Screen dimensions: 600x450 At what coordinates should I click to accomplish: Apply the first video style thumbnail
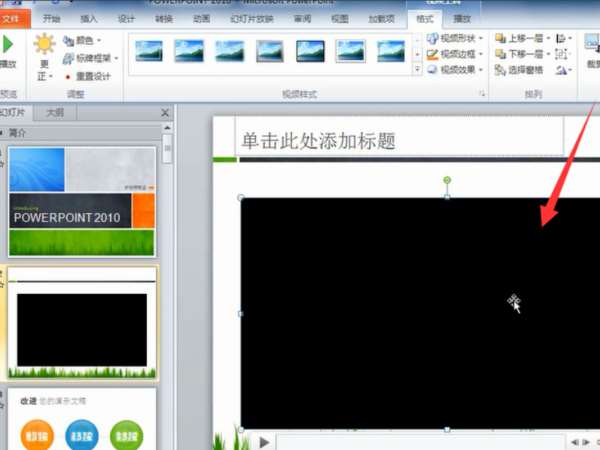point(149,51)
